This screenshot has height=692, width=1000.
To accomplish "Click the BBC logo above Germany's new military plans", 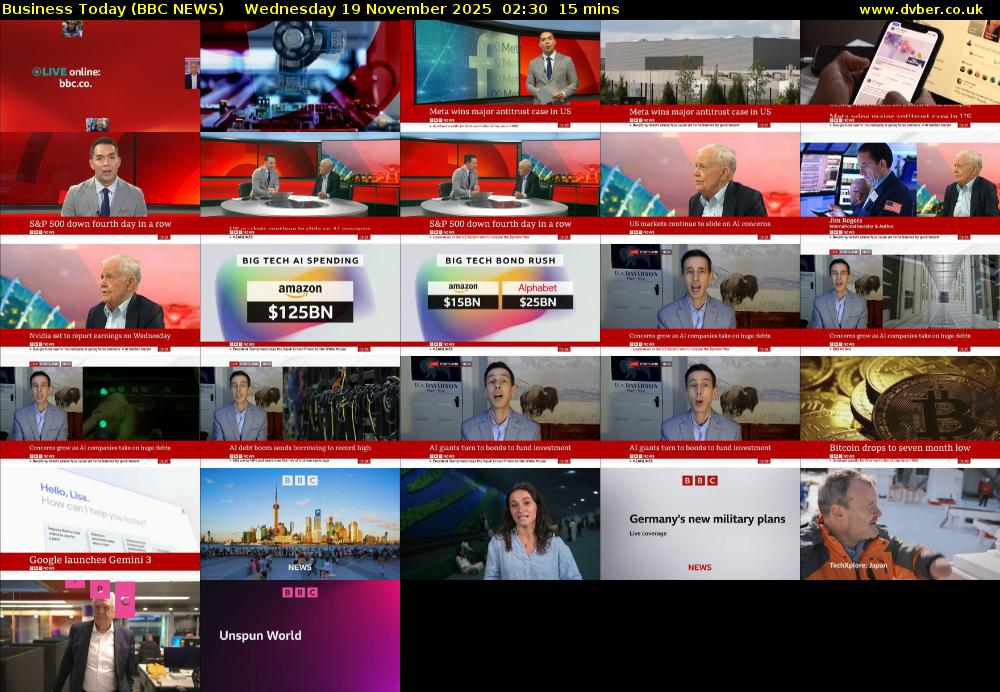I will pos(700,482).
